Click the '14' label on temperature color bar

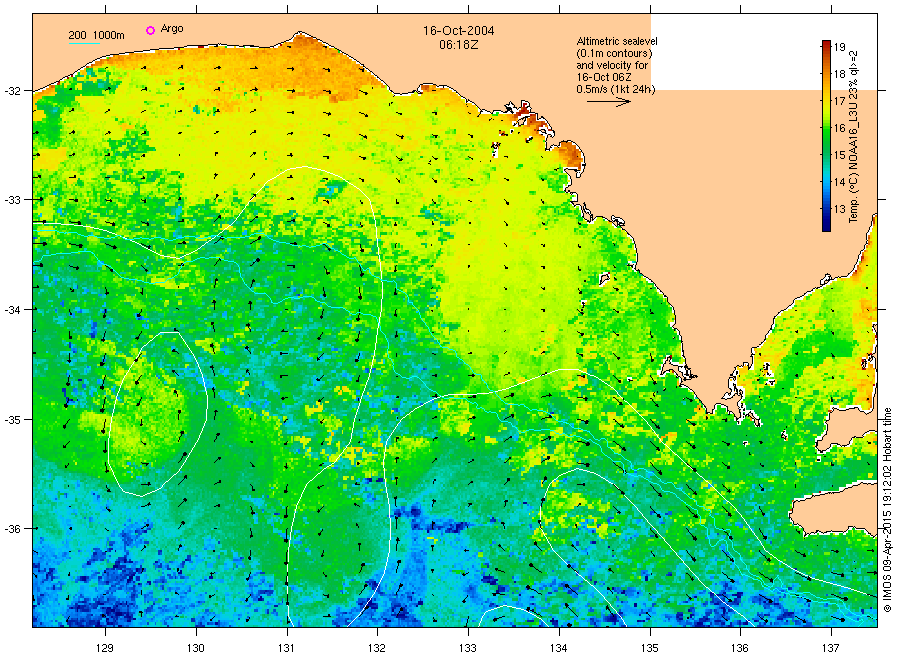(840, 183)
